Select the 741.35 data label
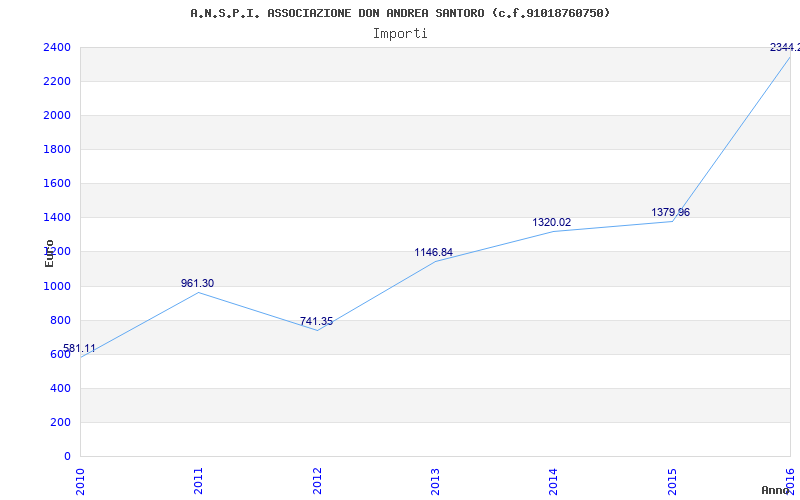 [316, 321]
